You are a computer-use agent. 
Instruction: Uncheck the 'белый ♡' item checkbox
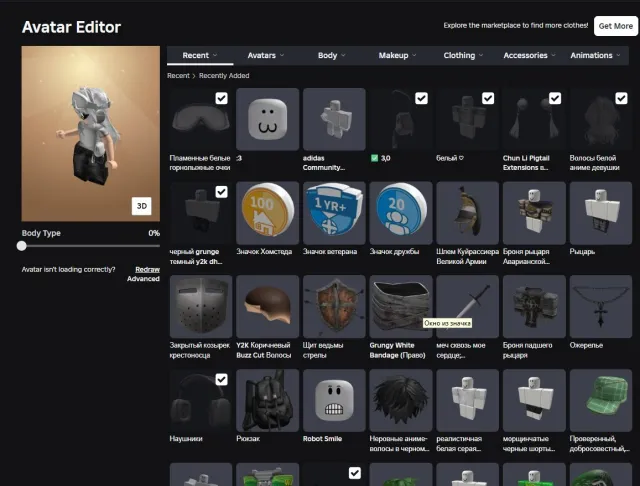coord(488,98)
